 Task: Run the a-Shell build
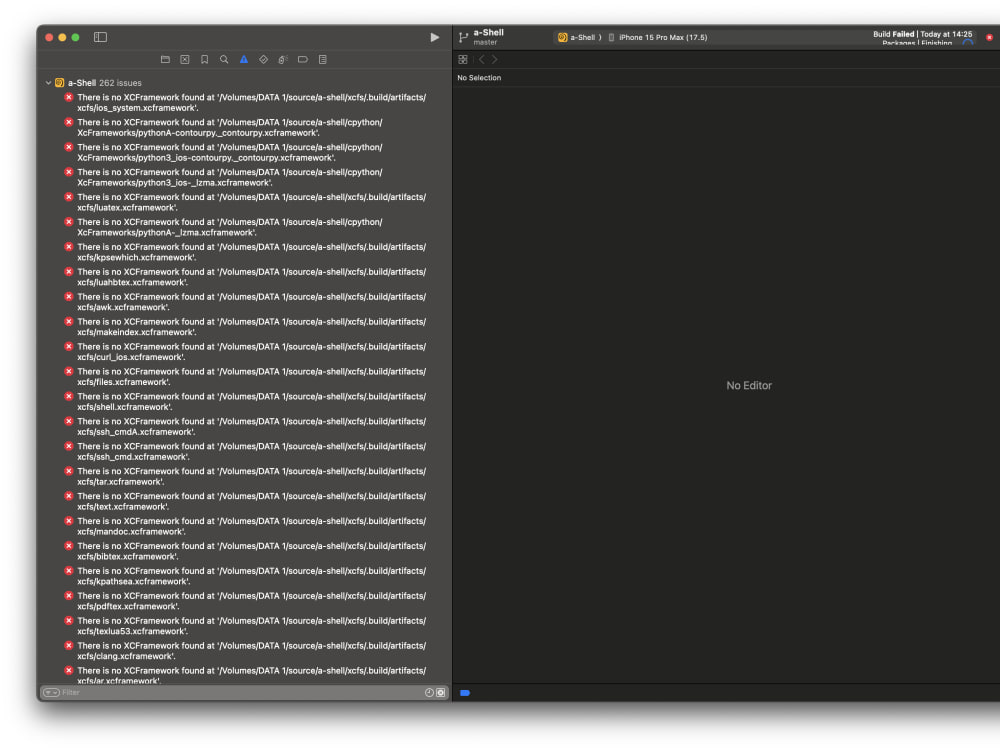434,37
